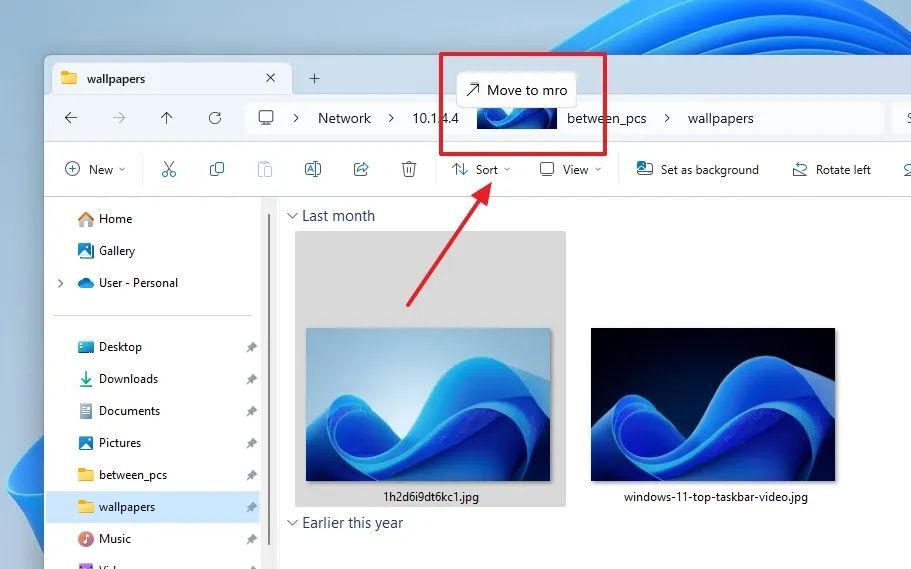This screenshot has width=911, height=569.
Task: Select the windows-11-top-taskbar-video.jpg thumbnail
Action: [713, 405]
